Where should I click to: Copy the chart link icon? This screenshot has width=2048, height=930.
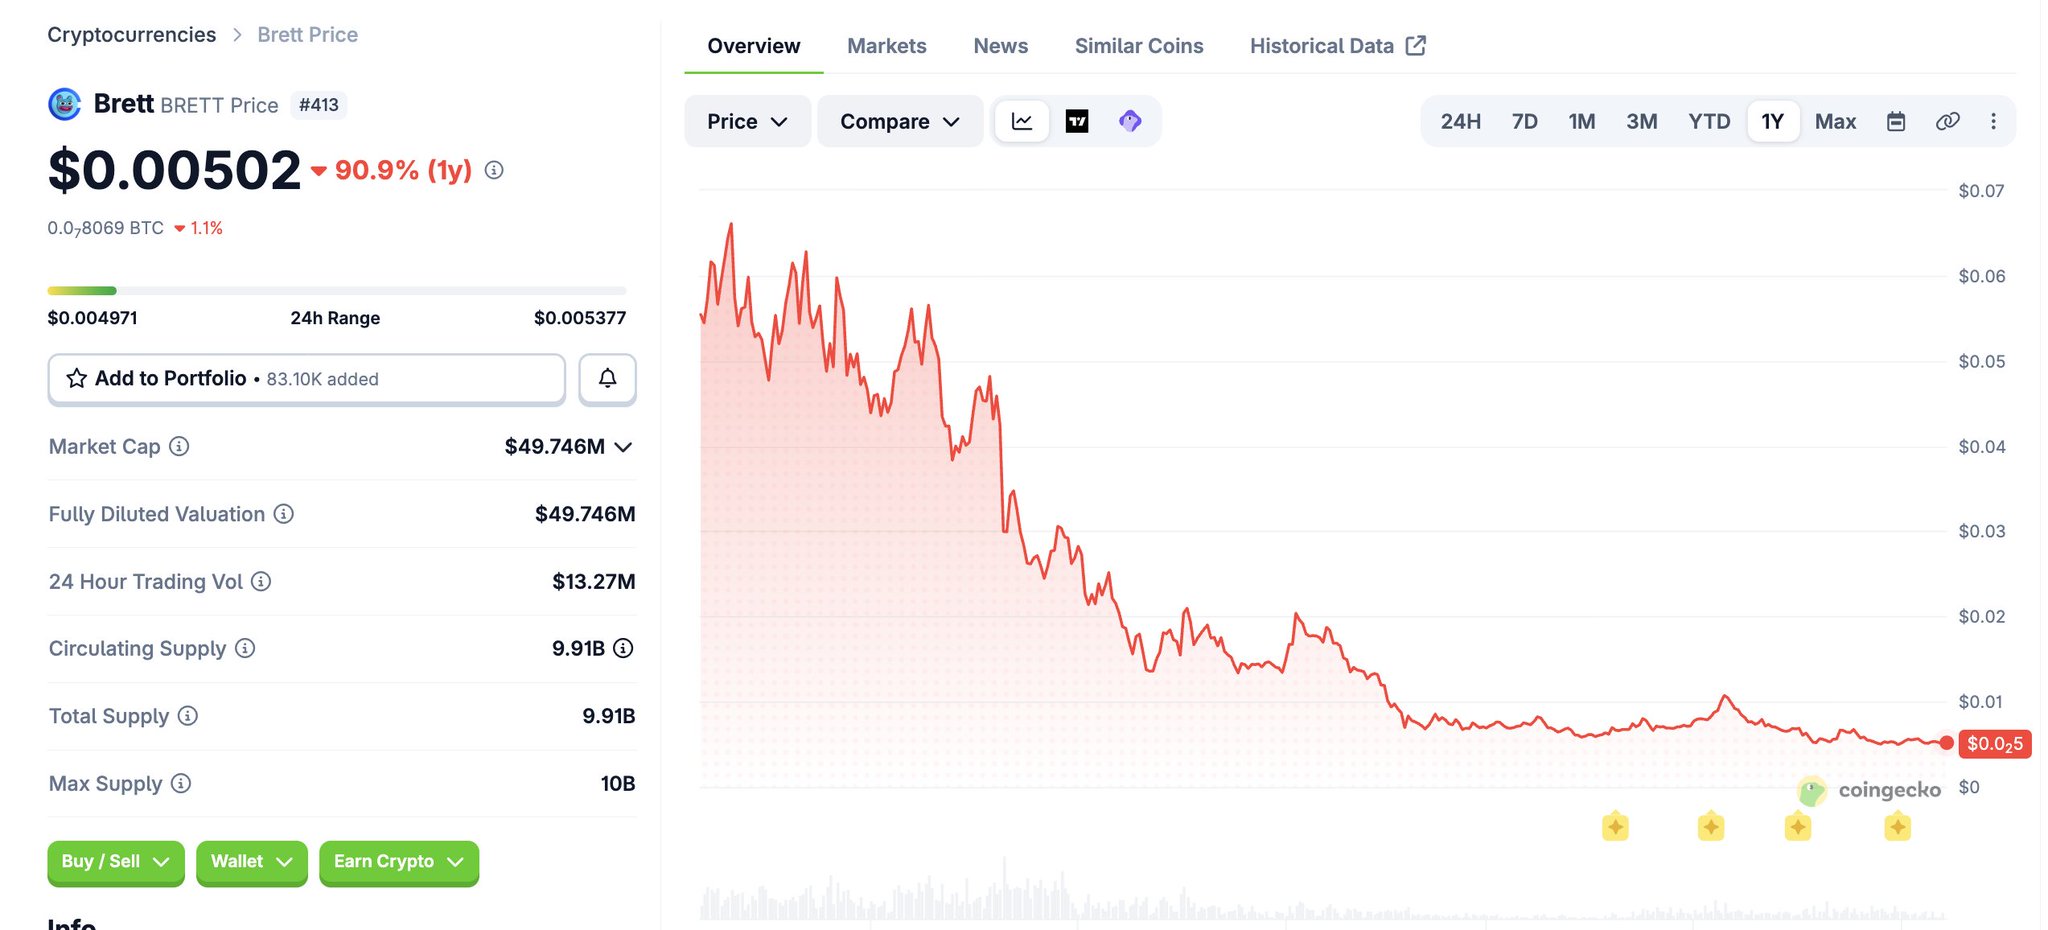[1947, 121]
